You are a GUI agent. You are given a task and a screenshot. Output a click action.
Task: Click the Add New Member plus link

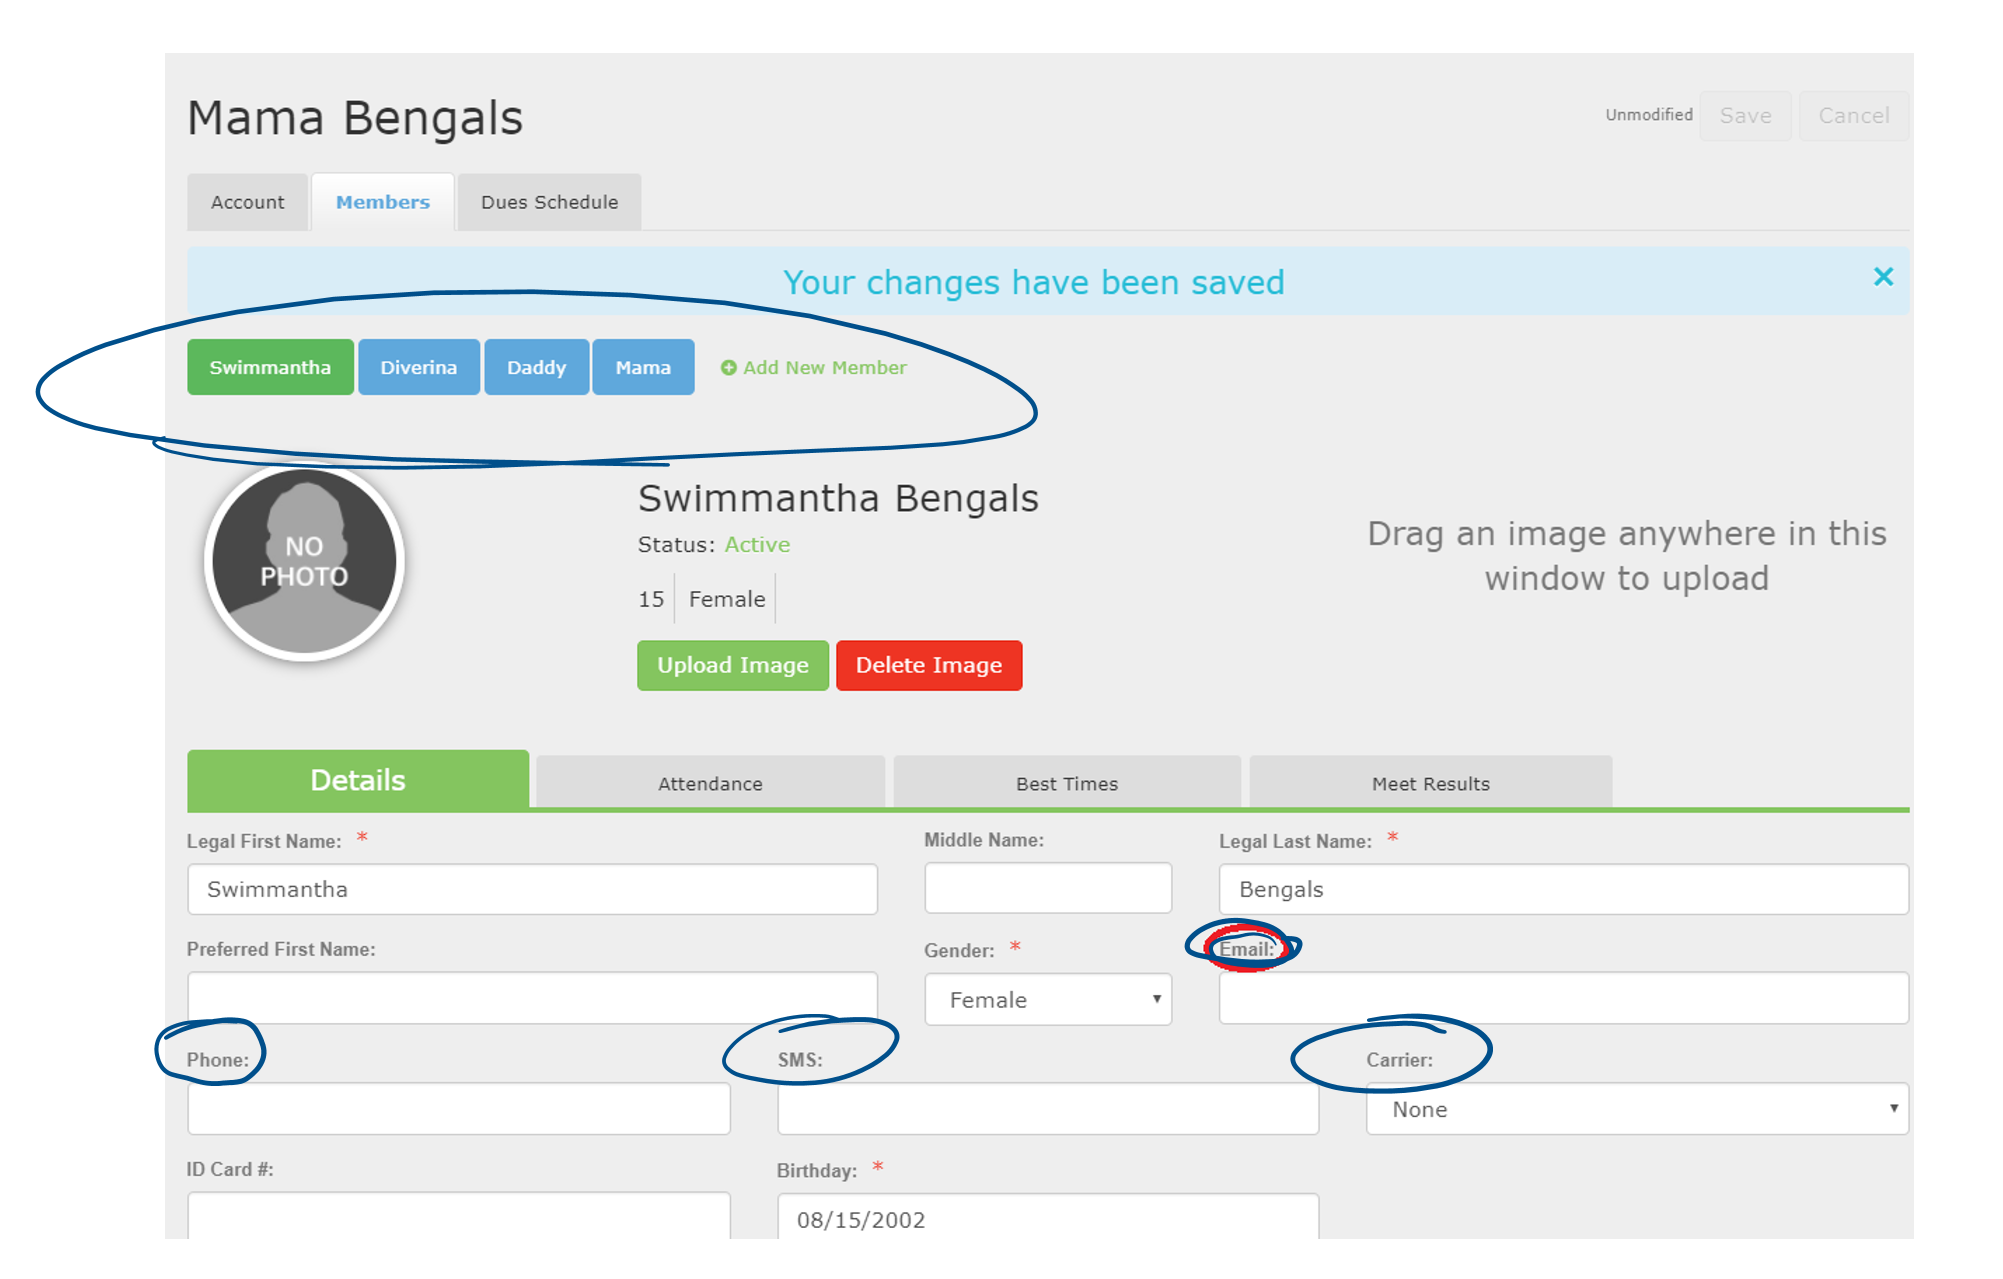[813, 368]
